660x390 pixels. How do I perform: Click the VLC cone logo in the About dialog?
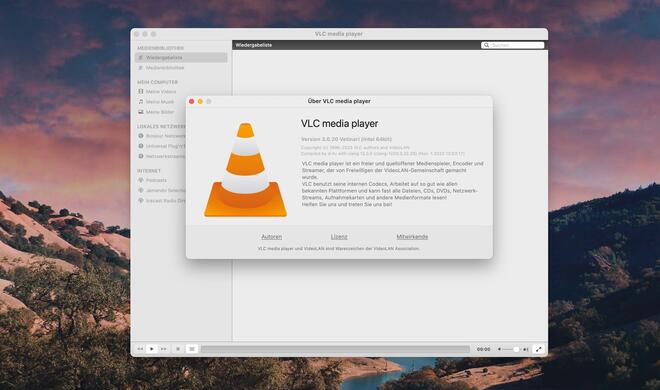pyautogui.click(x=245, y=170)
